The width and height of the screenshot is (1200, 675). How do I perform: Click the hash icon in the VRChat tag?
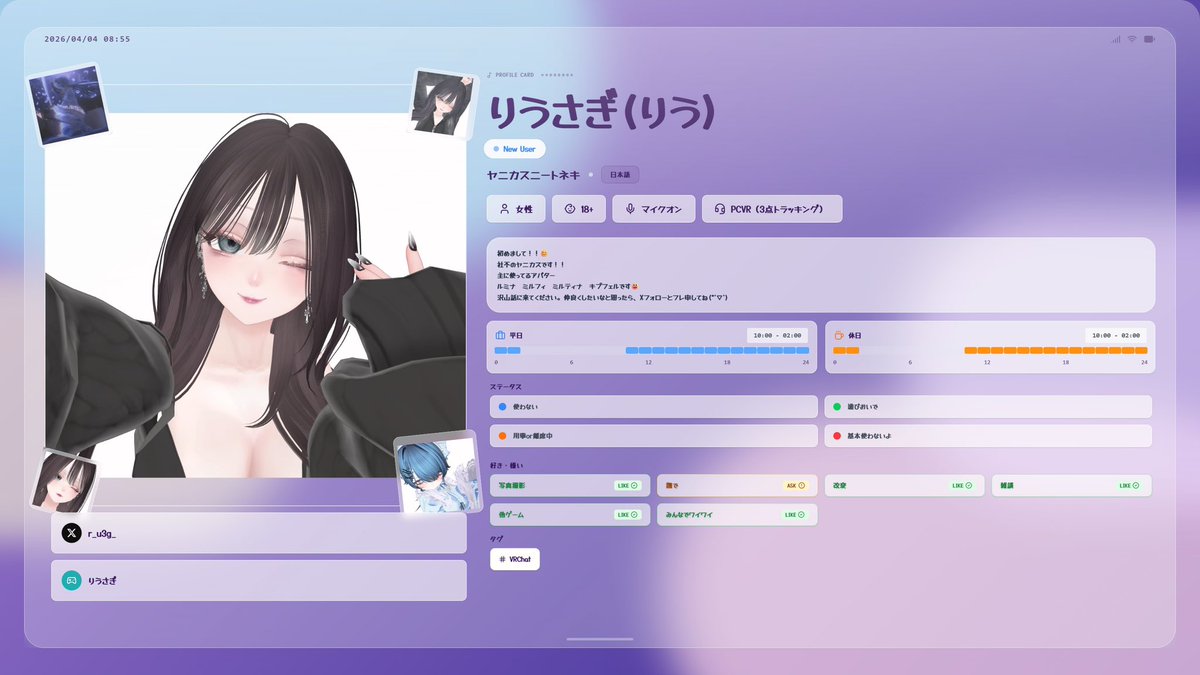[502, 559]
